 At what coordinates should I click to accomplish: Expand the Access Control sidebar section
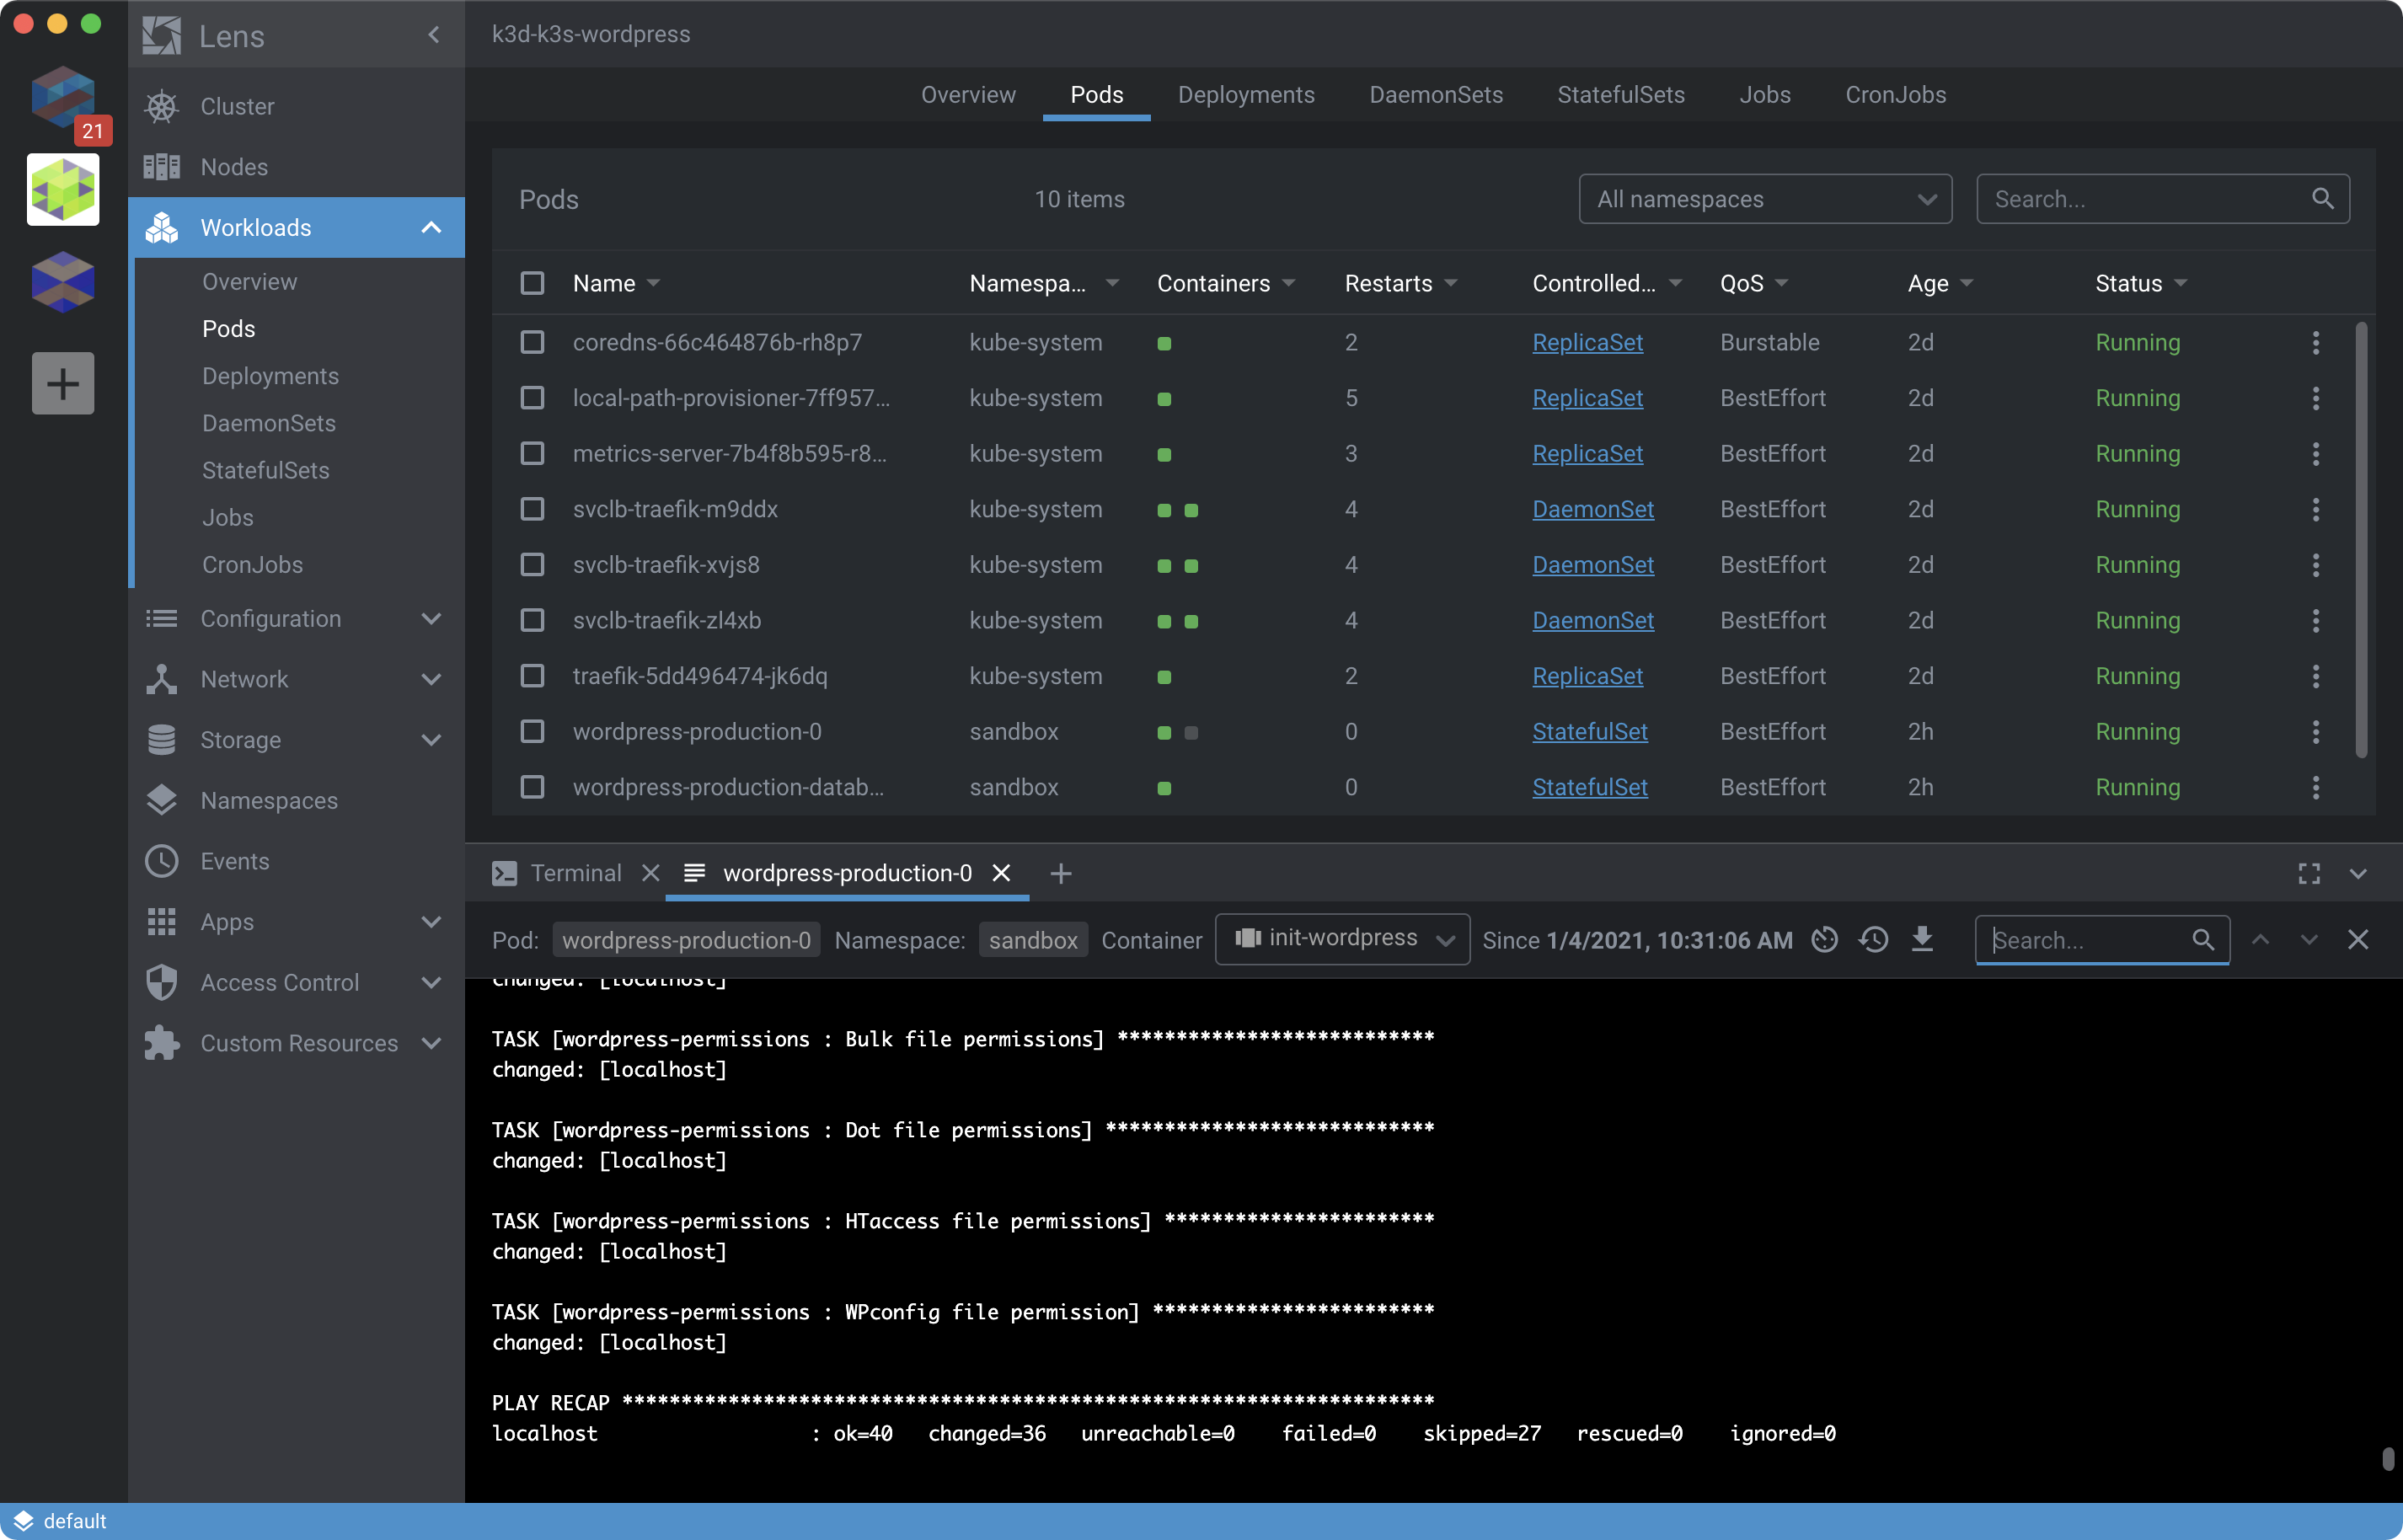[x=431, y=983]
